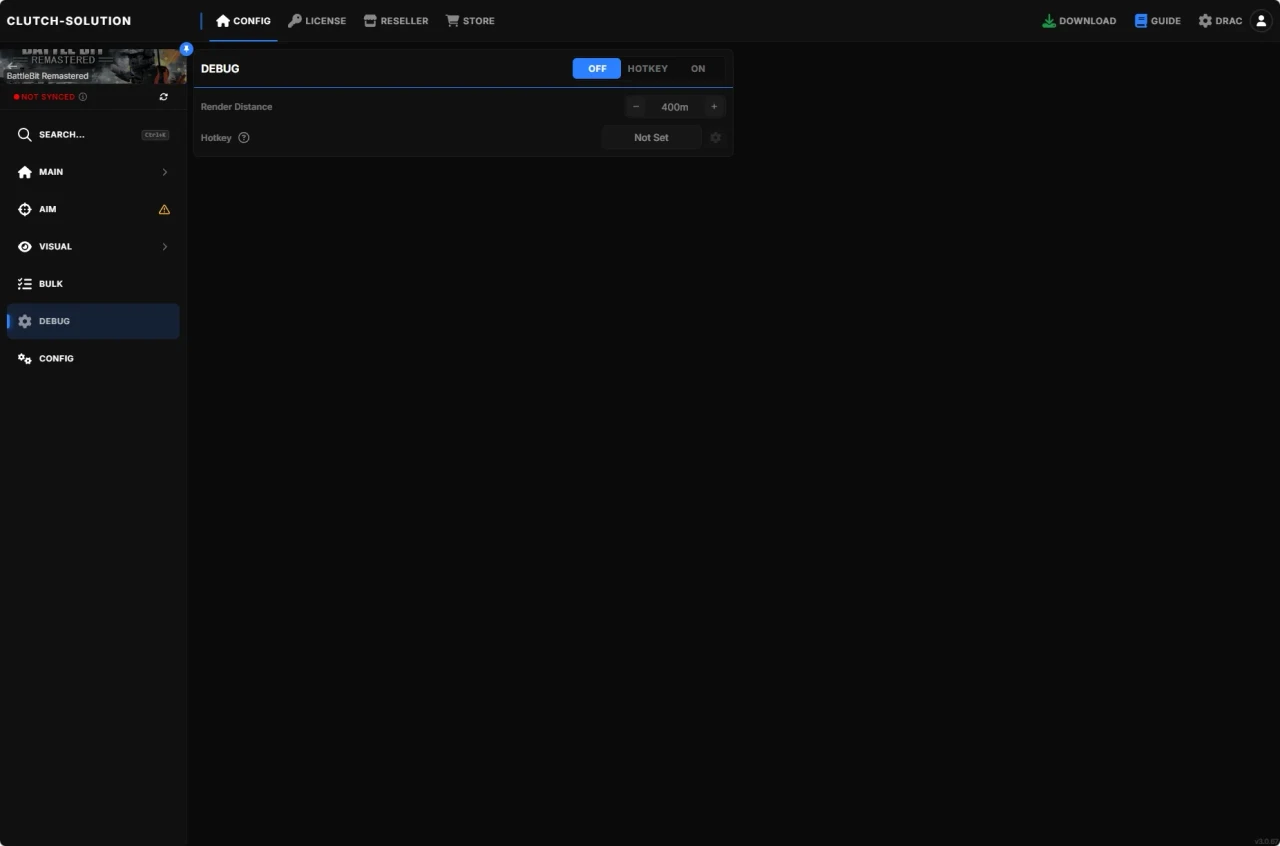The image size is (1280, 846).
Task: Open the CONFIG tab in top navigation
Action: (x=243, y=21)
